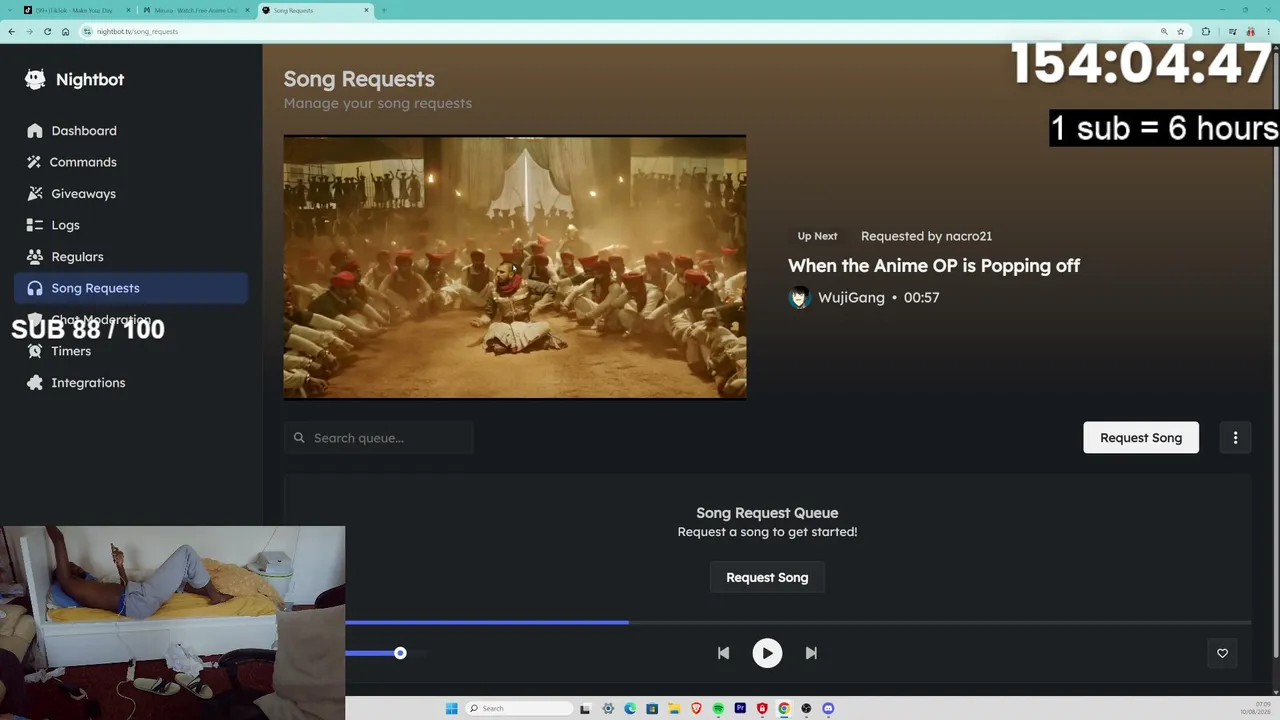The width and height of the screenshot is (1280, 720).
Task: Open a new browser tab
Action: point(384,10)
